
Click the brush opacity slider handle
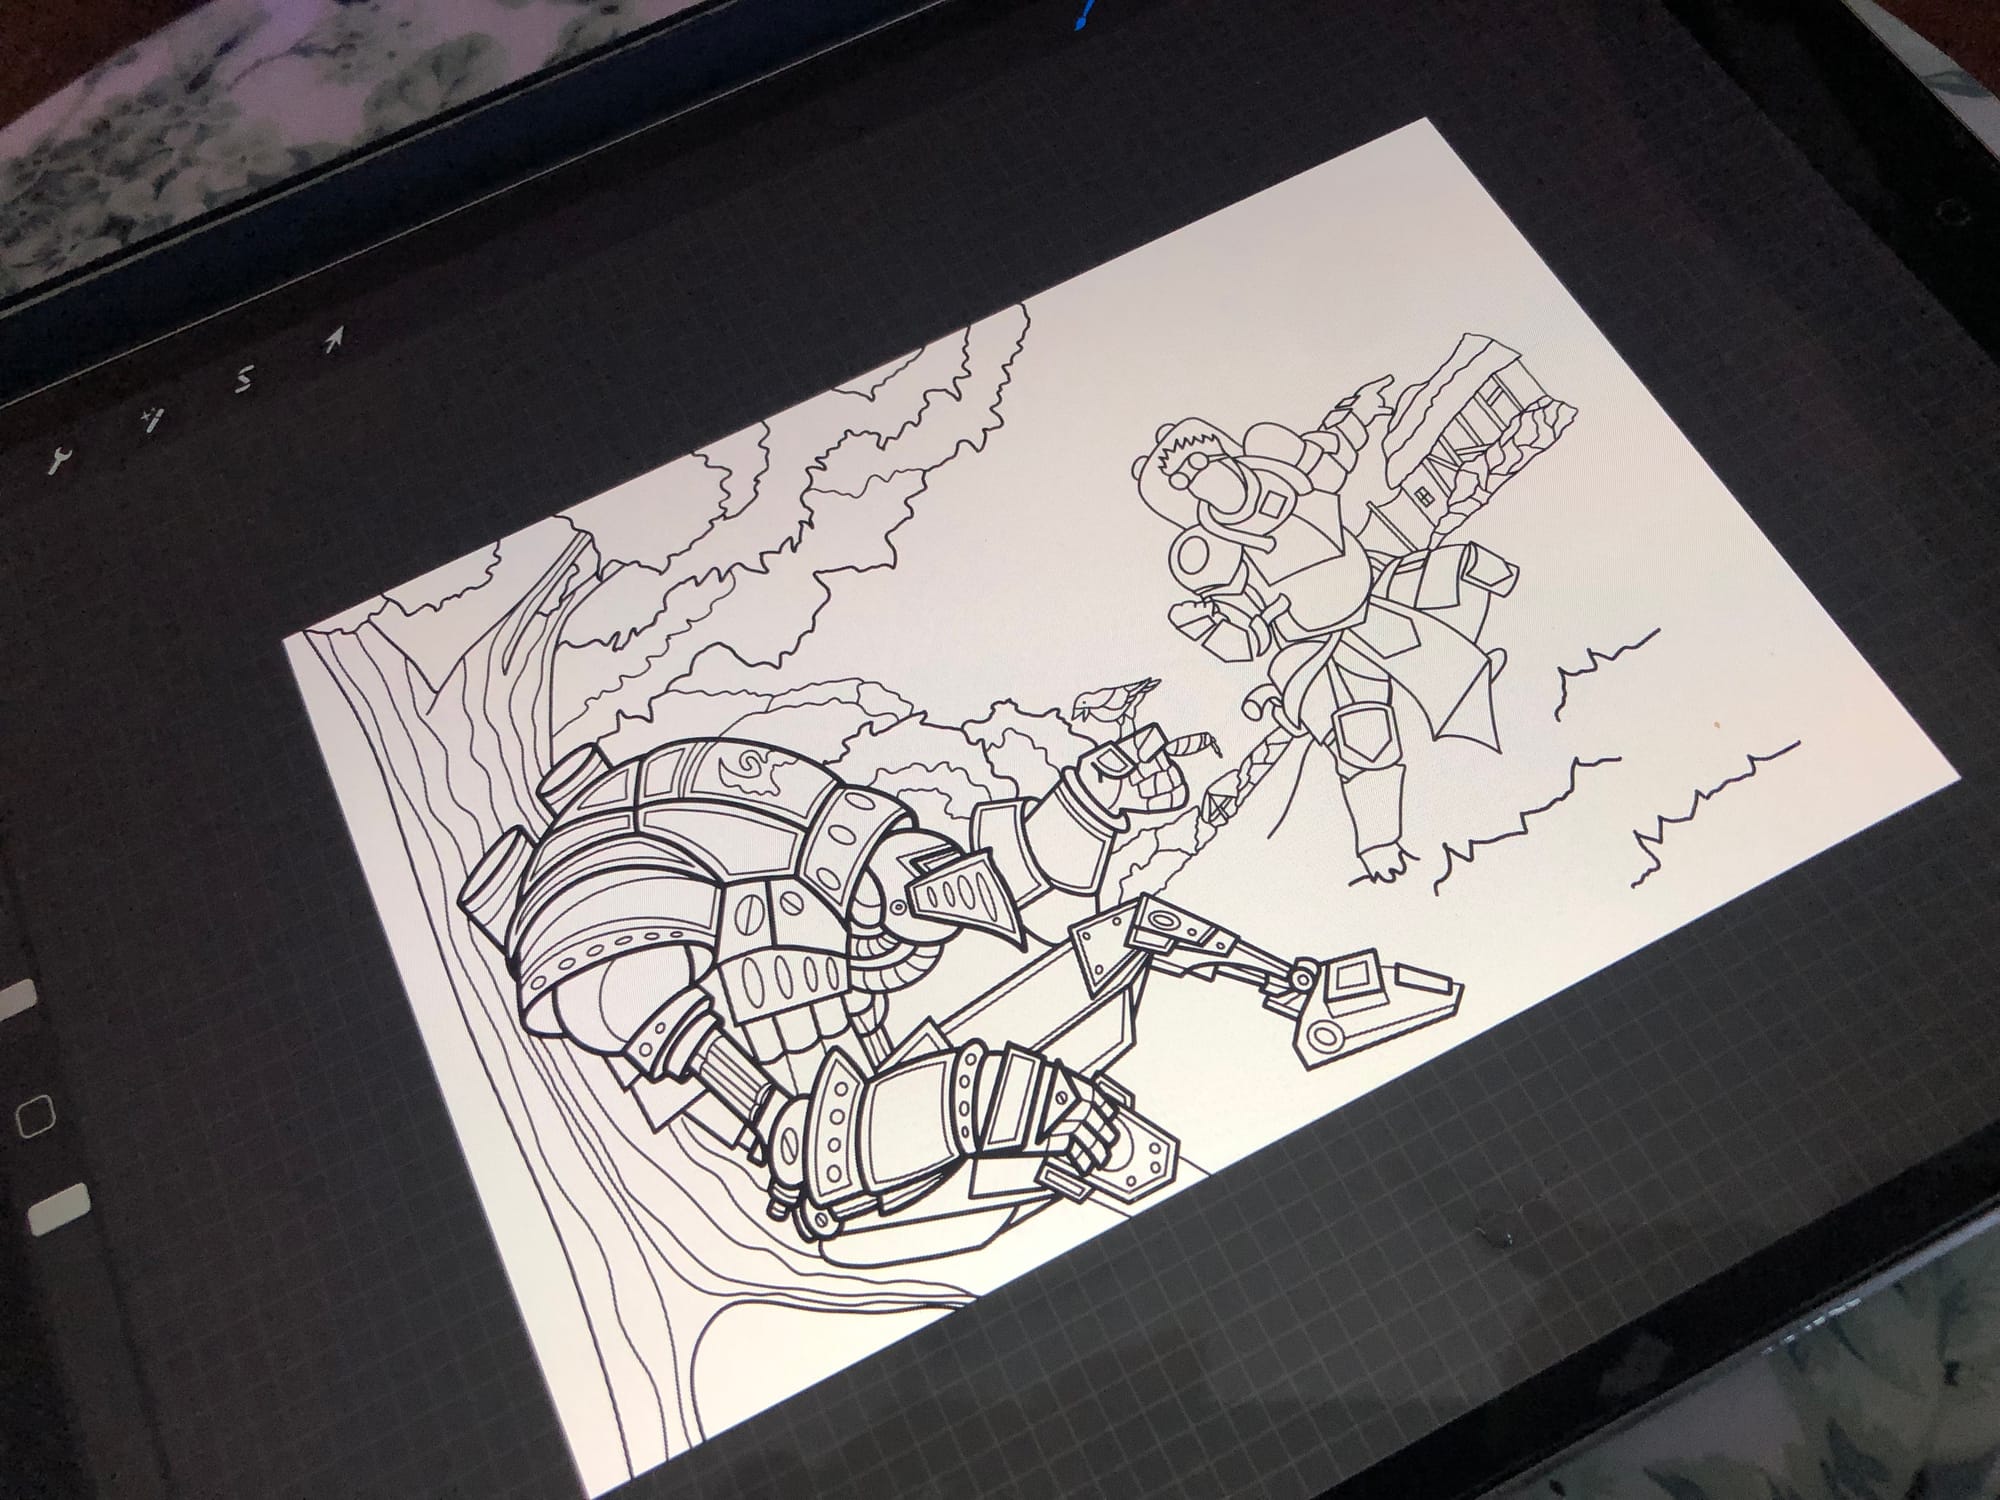tap(58, 1209)
